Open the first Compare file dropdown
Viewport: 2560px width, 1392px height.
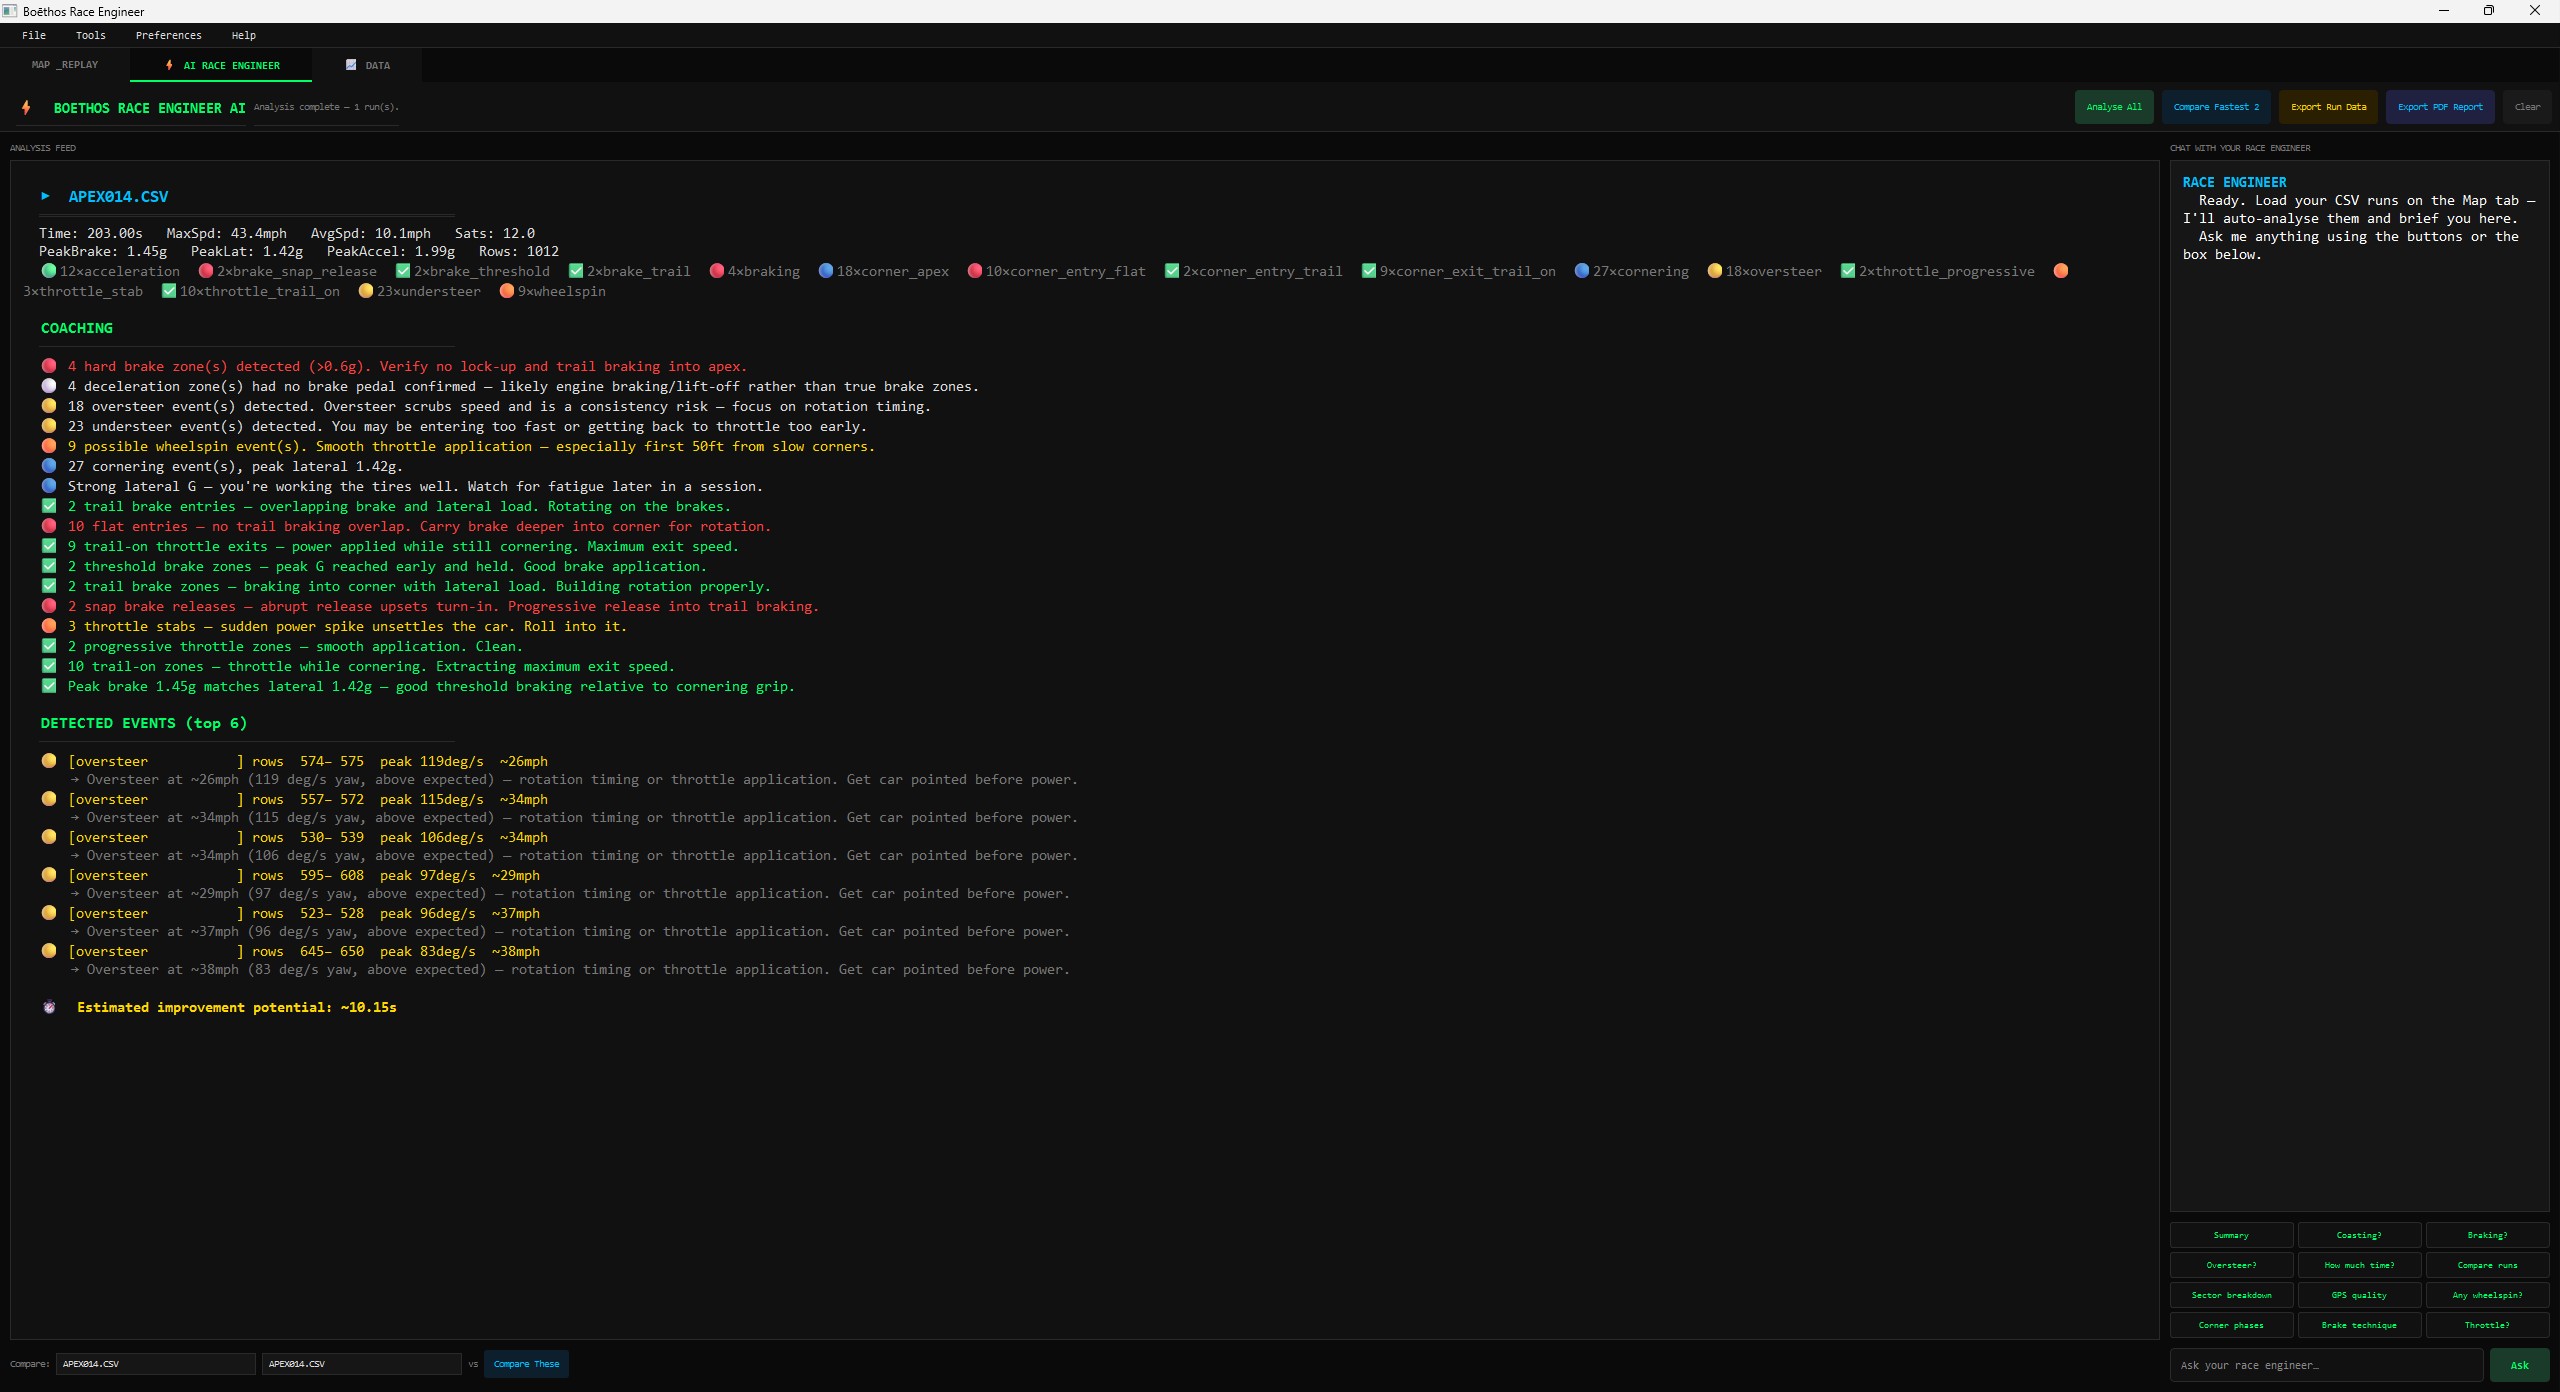pyautogui.click(x=156, y=1364)
